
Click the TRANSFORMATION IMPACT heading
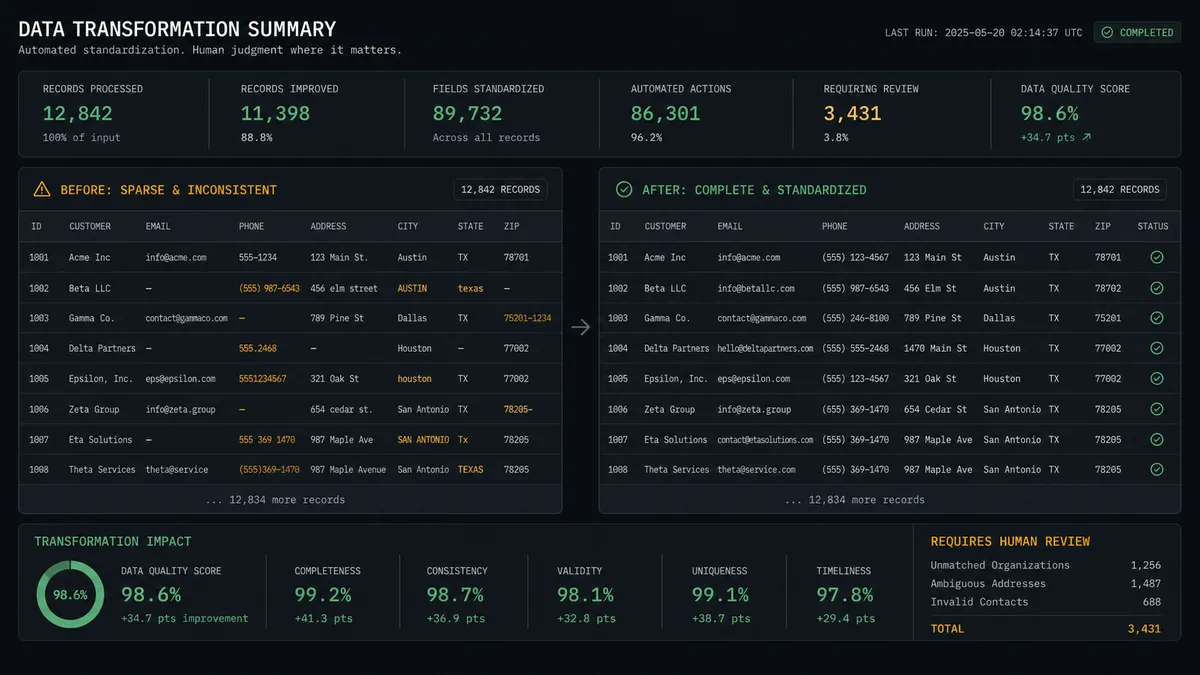pyautogui.click(x=112, y=541)
